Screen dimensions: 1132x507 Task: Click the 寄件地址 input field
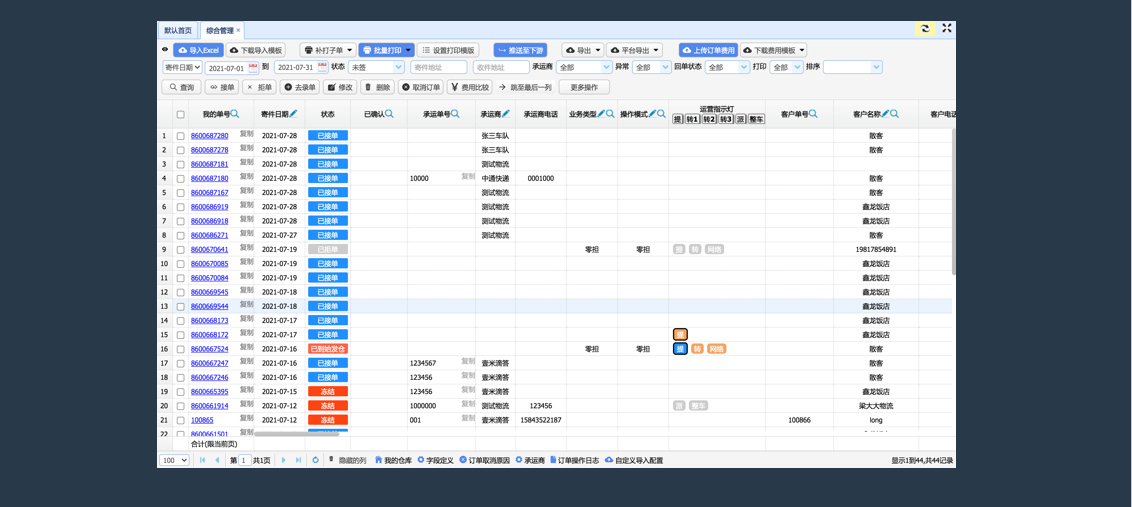[x=439, y=67]
